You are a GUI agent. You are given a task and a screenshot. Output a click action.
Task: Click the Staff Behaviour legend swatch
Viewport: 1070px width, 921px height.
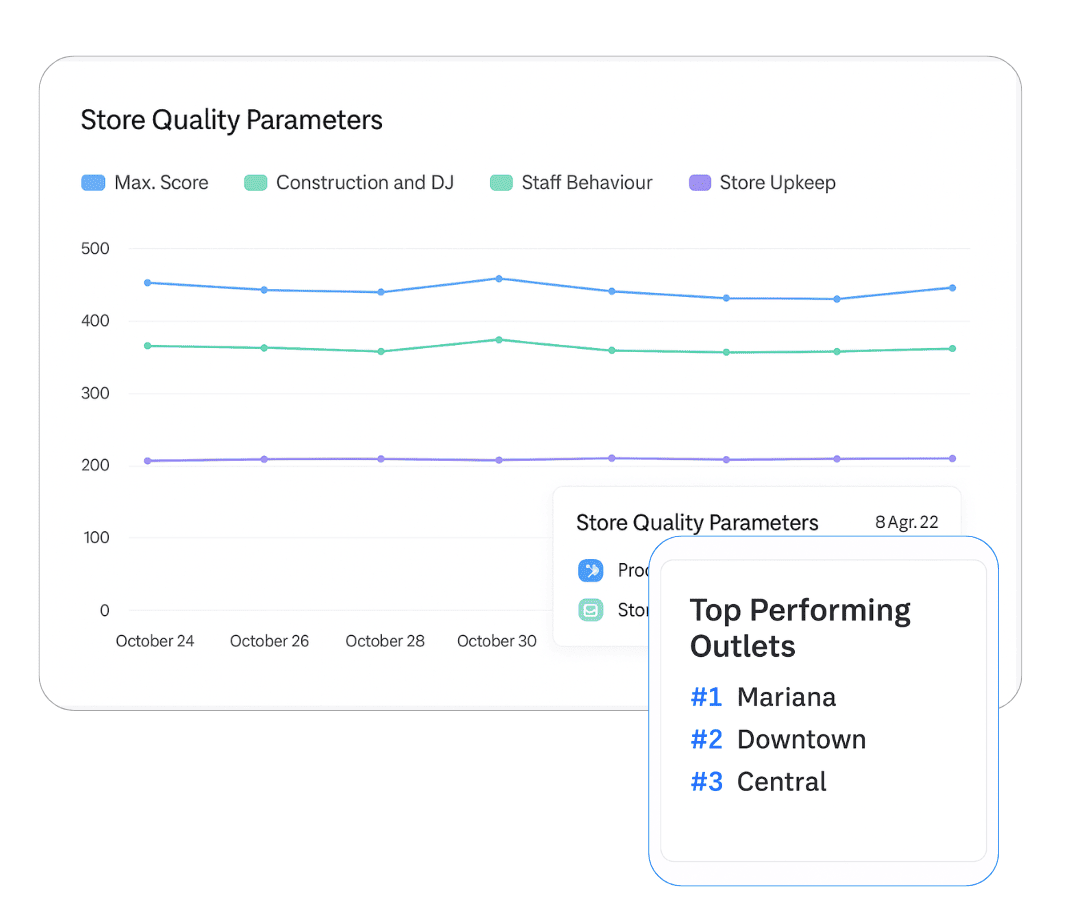tap(501, 182)
